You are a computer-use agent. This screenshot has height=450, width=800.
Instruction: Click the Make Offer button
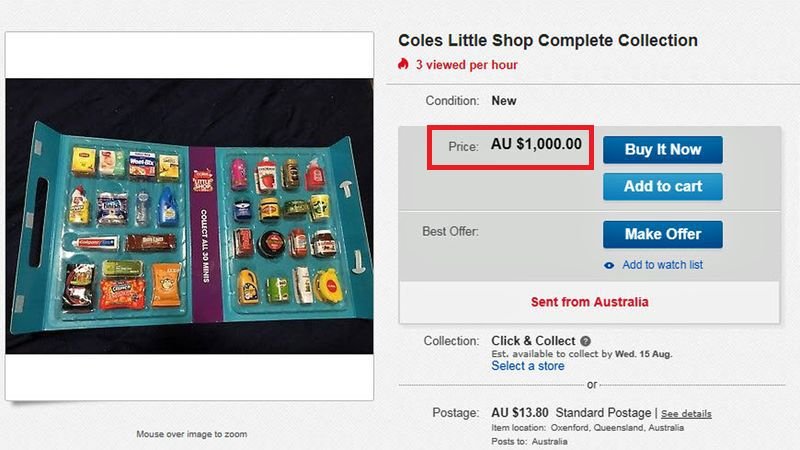pyautogui.click(x=662, y=234)
